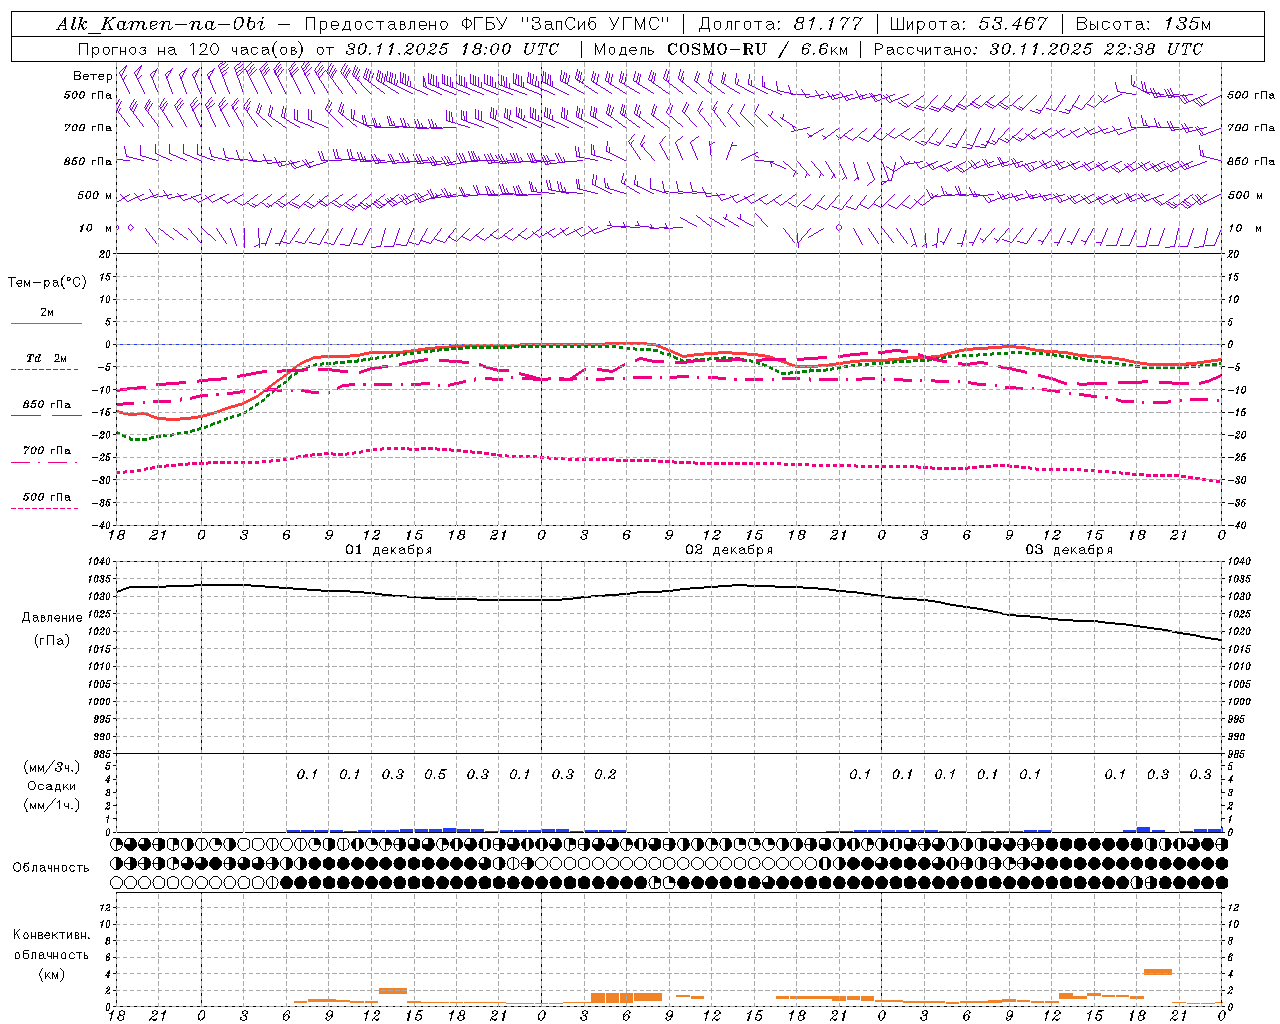Click the '(гПа)' unit under pressure label
Screen dimensions: 1280x1024
point(52,641)
